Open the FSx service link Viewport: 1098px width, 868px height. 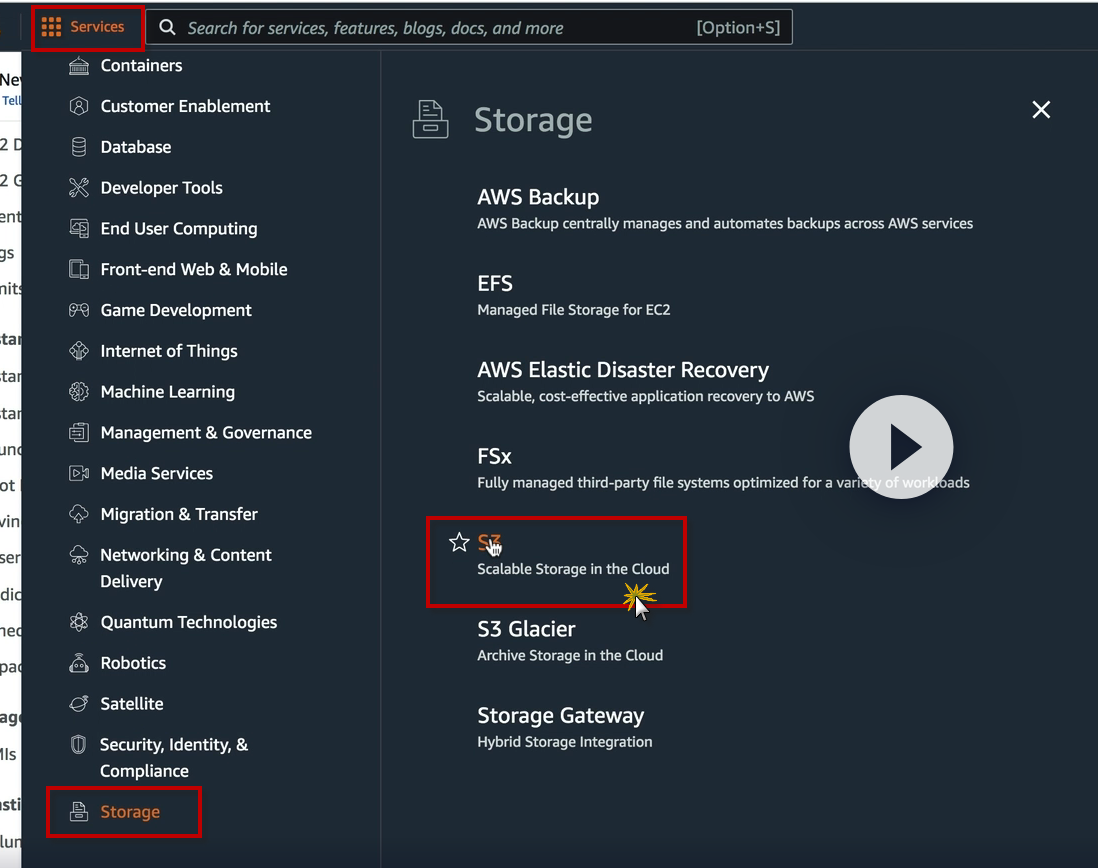pos(494,456)
